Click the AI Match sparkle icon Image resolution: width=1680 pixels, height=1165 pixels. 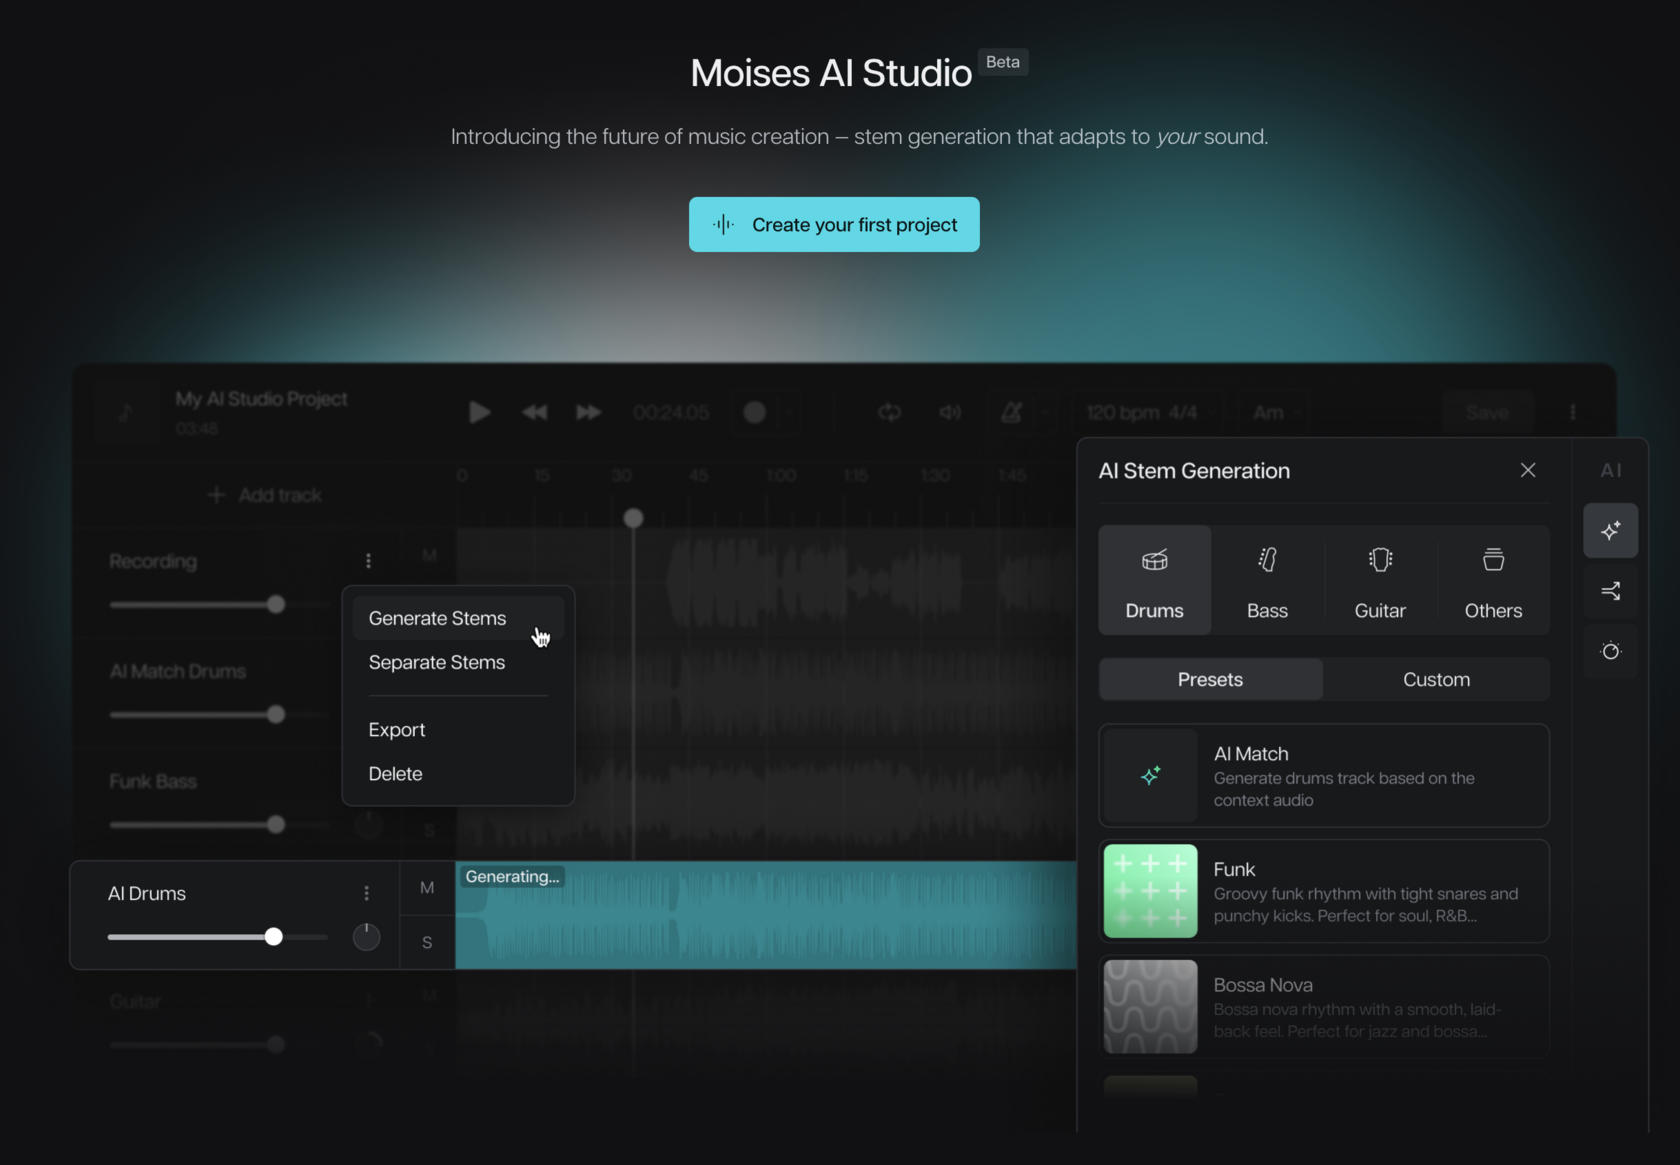point(1151,775)
